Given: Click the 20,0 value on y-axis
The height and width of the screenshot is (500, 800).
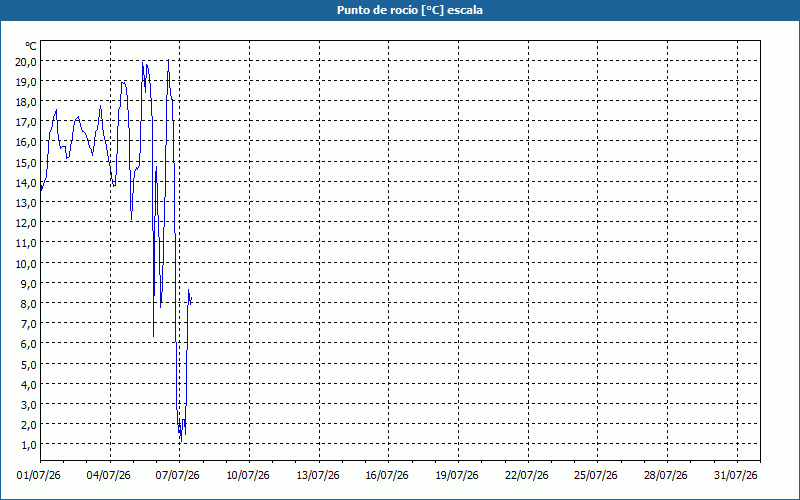Looking at the screenshot, I should [x=27, y=62].
